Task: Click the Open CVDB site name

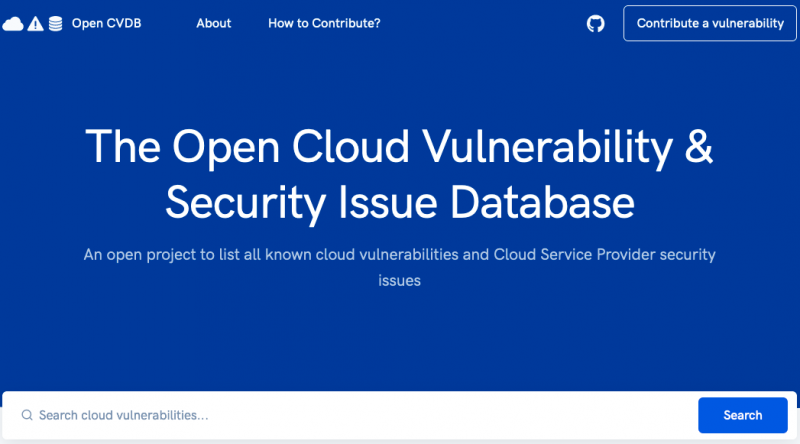Action: coord(106,23)
